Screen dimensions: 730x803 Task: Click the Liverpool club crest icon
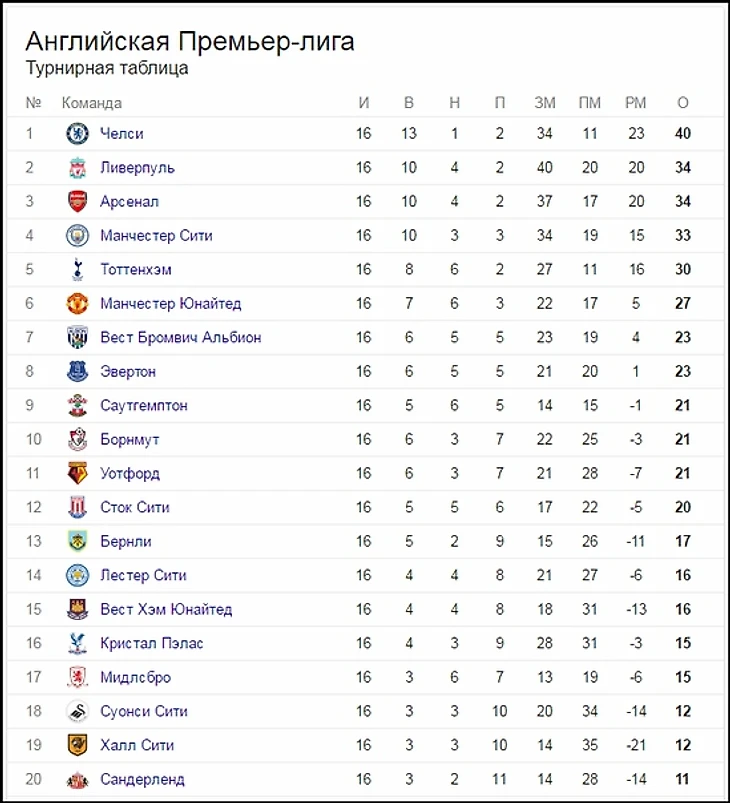coord(77,167)
